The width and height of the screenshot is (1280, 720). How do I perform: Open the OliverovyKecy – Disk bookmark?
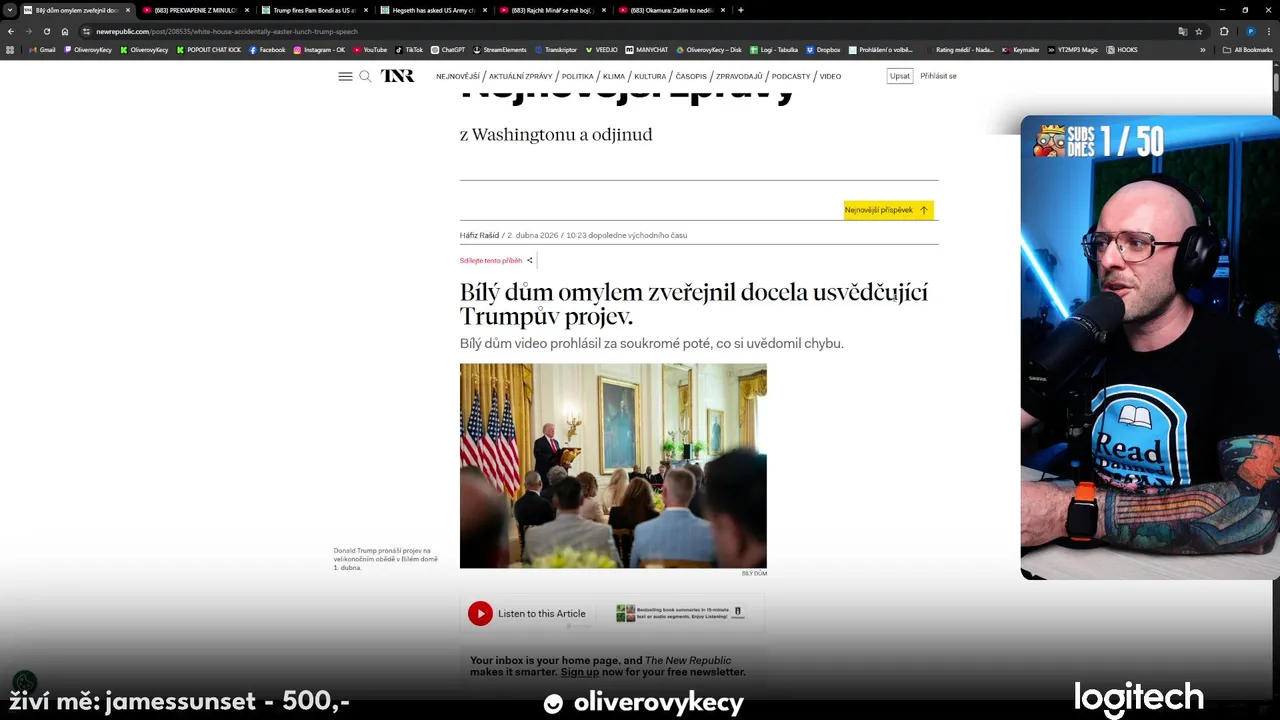click(x=709, y=49)
